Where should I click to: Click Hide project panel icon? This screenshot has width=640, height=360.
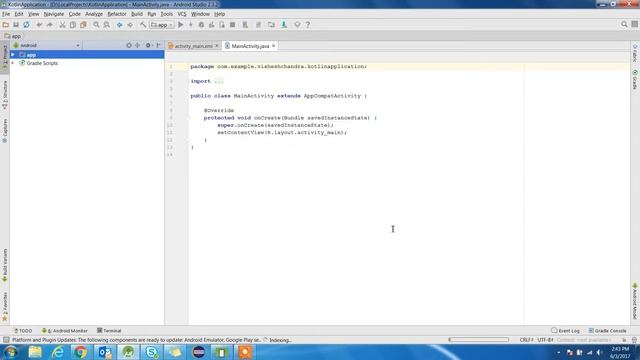(158, 45)
